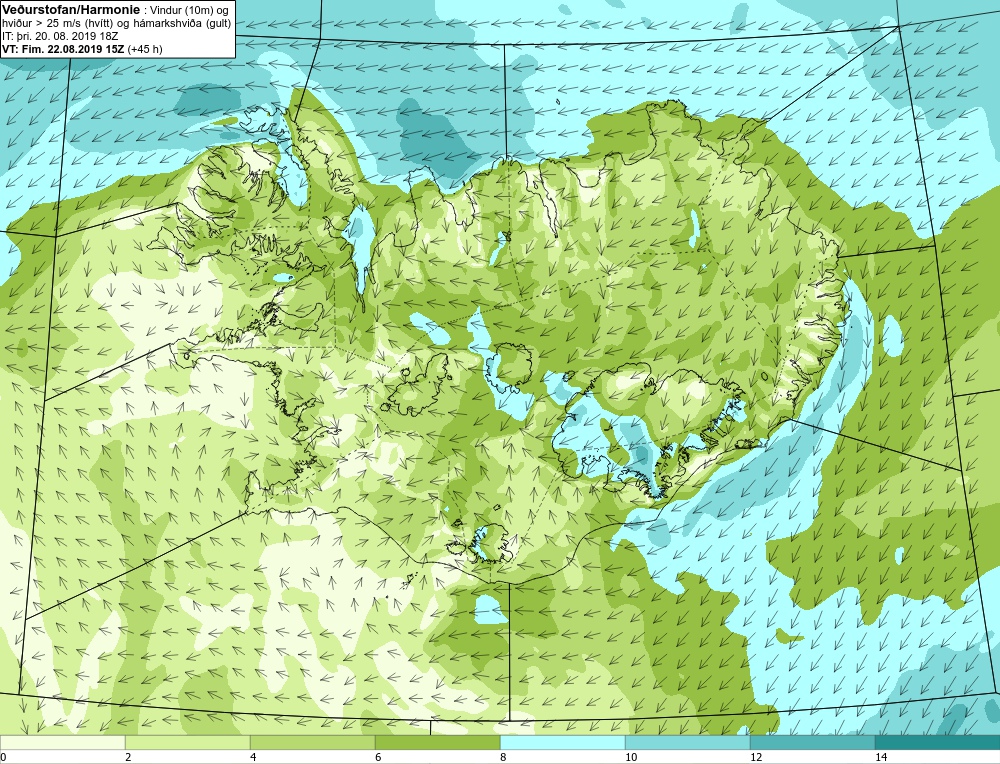Click the 4–6 m/s green legend swatch
1000x764 pixels.
click(312, 742)
